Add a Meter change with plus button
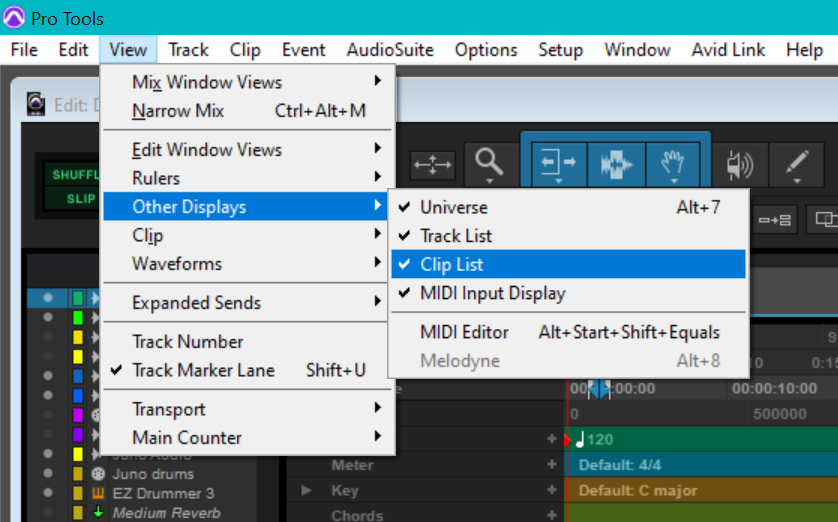 (551, 465)
